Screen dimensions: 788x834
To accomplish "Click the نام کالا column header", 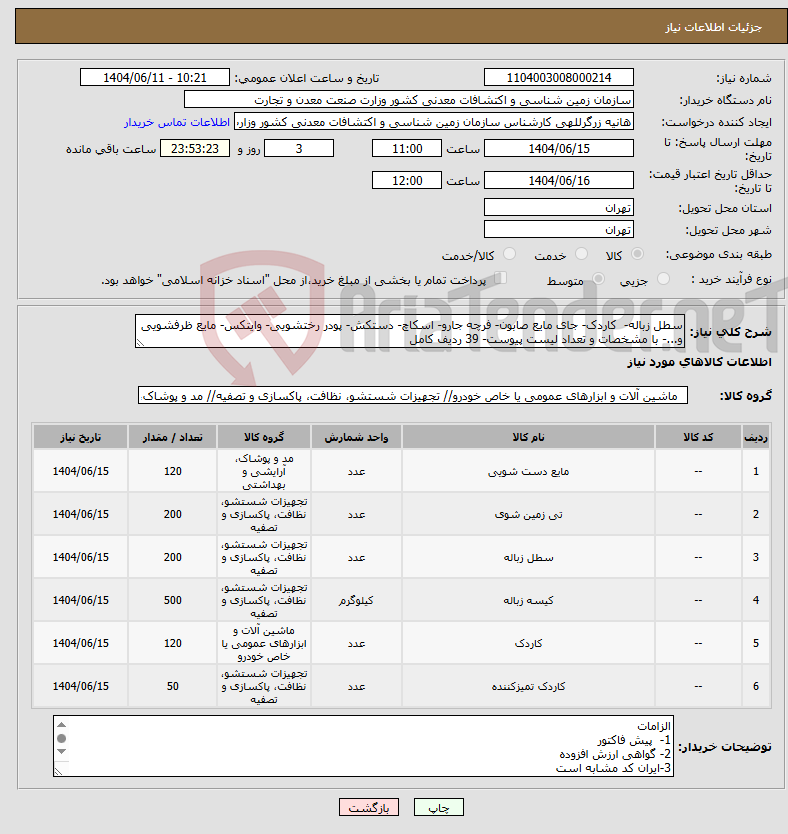I will [528, 437].
